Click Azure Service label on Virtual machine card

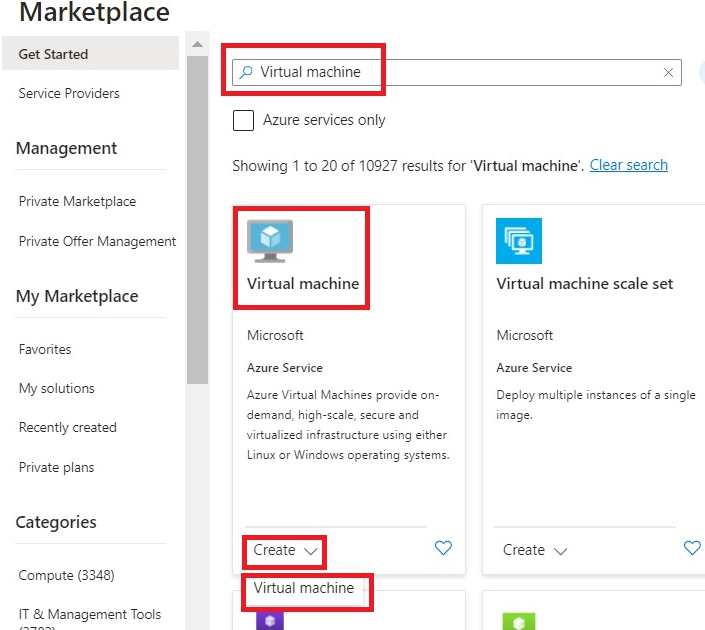285,368
